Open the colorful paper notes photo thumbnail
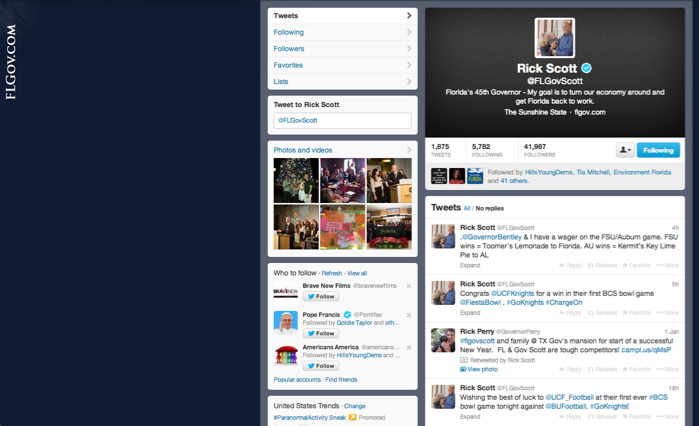The height and width of the screenshot is (426, 699). 342,227
